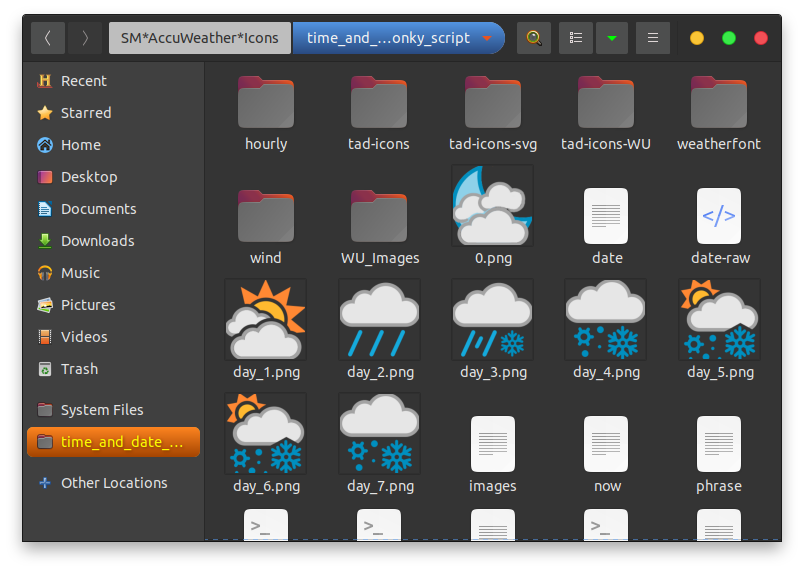The width and height of the screenshot is (804, 572).
Task: Select the images text file icon
Action: click(x=493, y=444)
